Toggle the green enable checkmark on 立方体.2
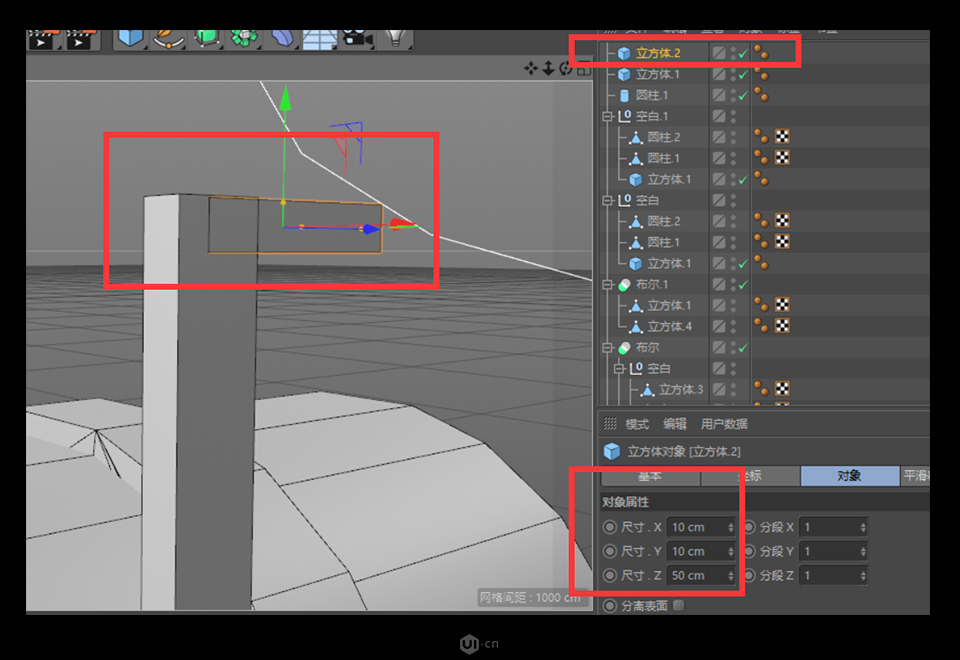 point(742,53)
